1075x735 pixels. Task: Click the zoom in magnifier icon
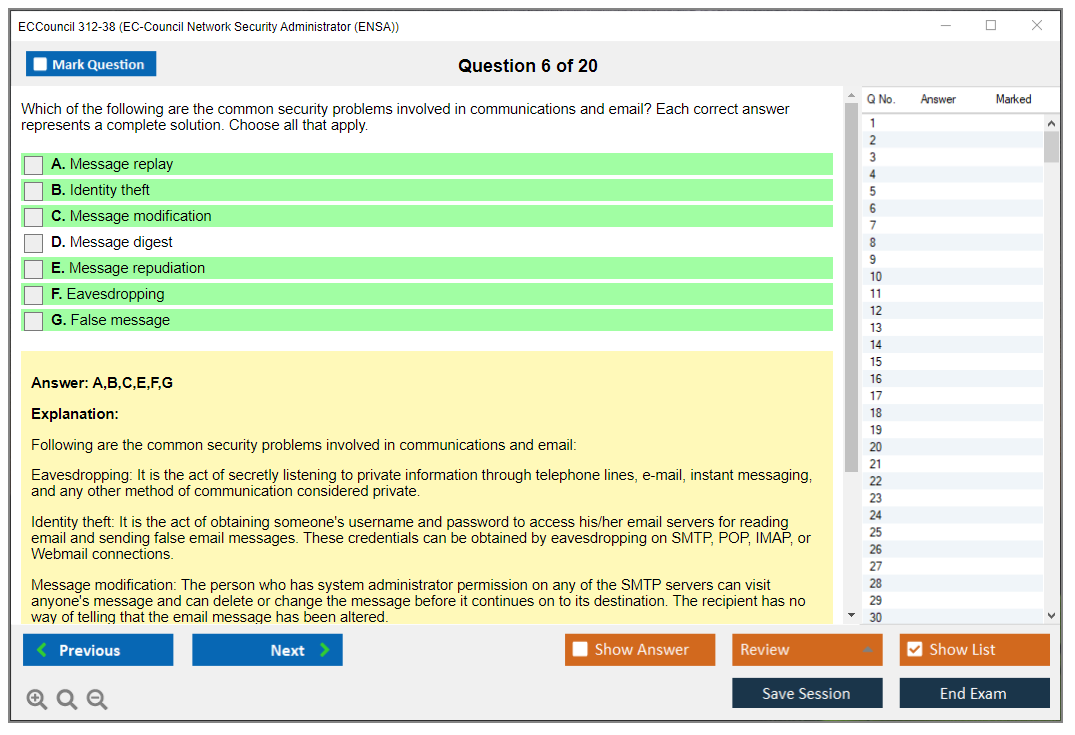[37, 700]
